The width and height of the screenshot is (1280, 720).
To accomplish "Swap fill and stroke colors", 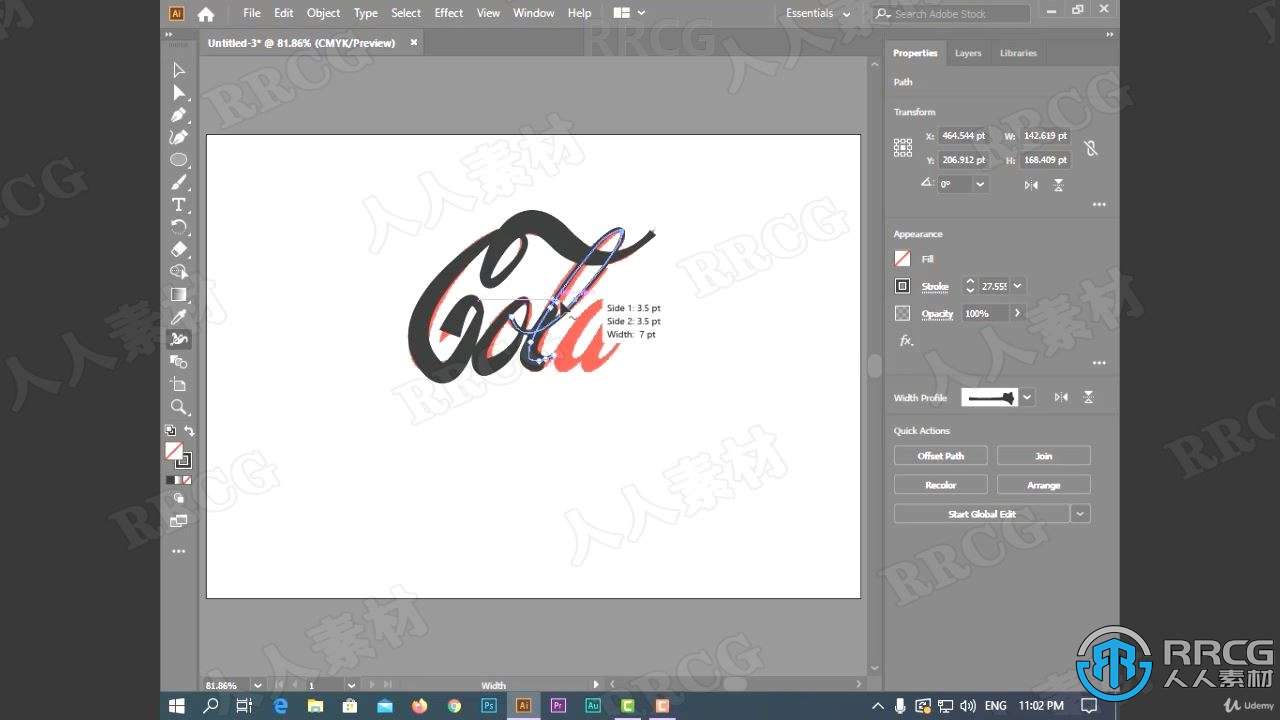I will coord(189,431).
